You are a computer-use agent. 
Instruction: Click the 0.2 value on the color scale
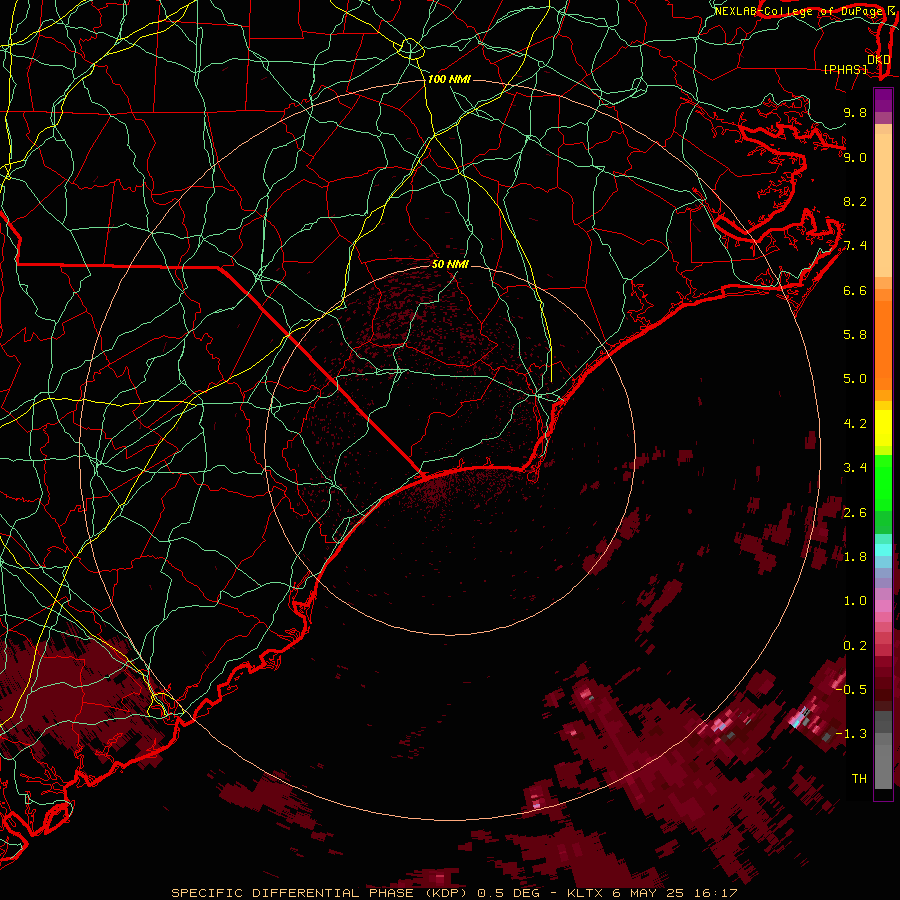coord(855,646)
